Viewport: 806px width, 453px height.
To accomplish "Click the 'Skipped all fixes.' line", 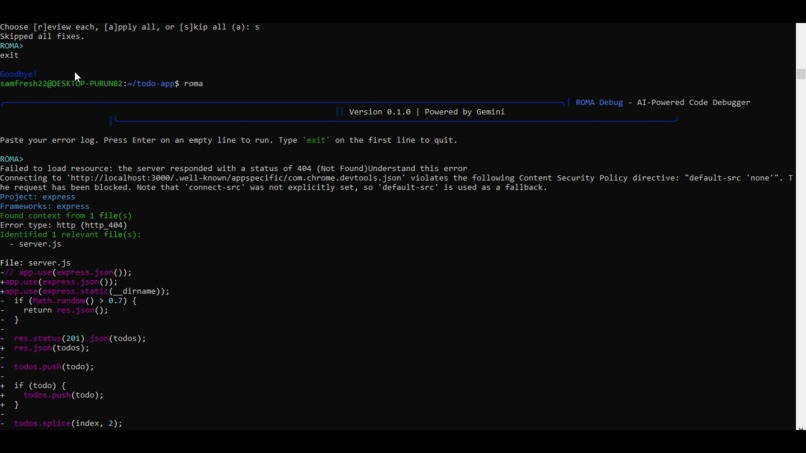I will click(42, 37).
